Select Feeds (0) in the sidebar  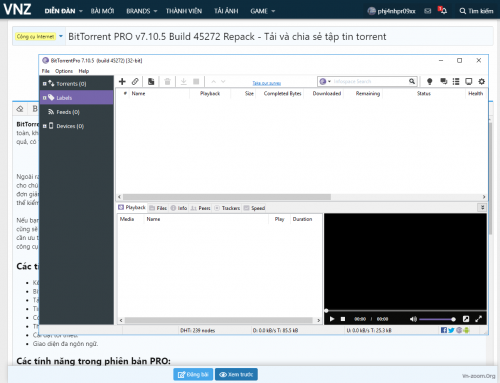pyautogui.click(x=77, y=112)
